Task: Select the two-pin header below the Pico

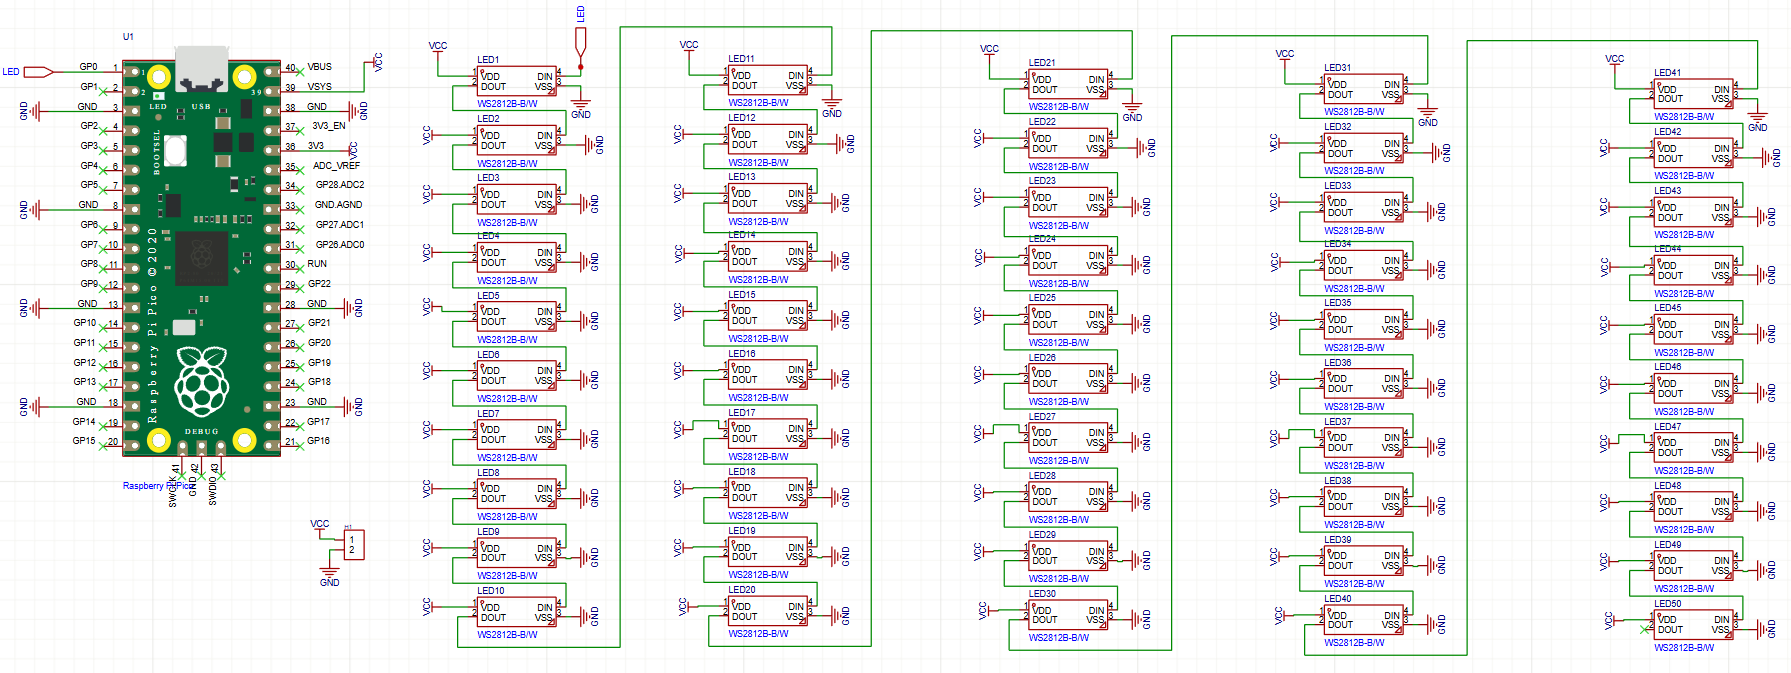Action: point(351,545)
